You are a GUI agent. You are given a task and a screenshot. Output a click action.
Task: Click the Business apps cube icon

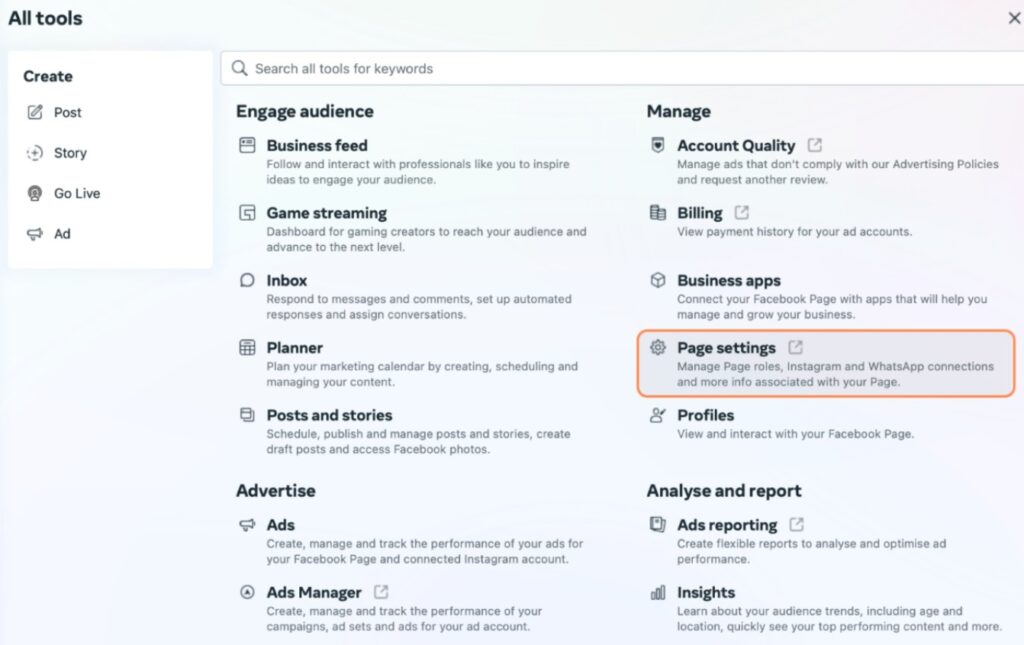[x=658, y=281]
